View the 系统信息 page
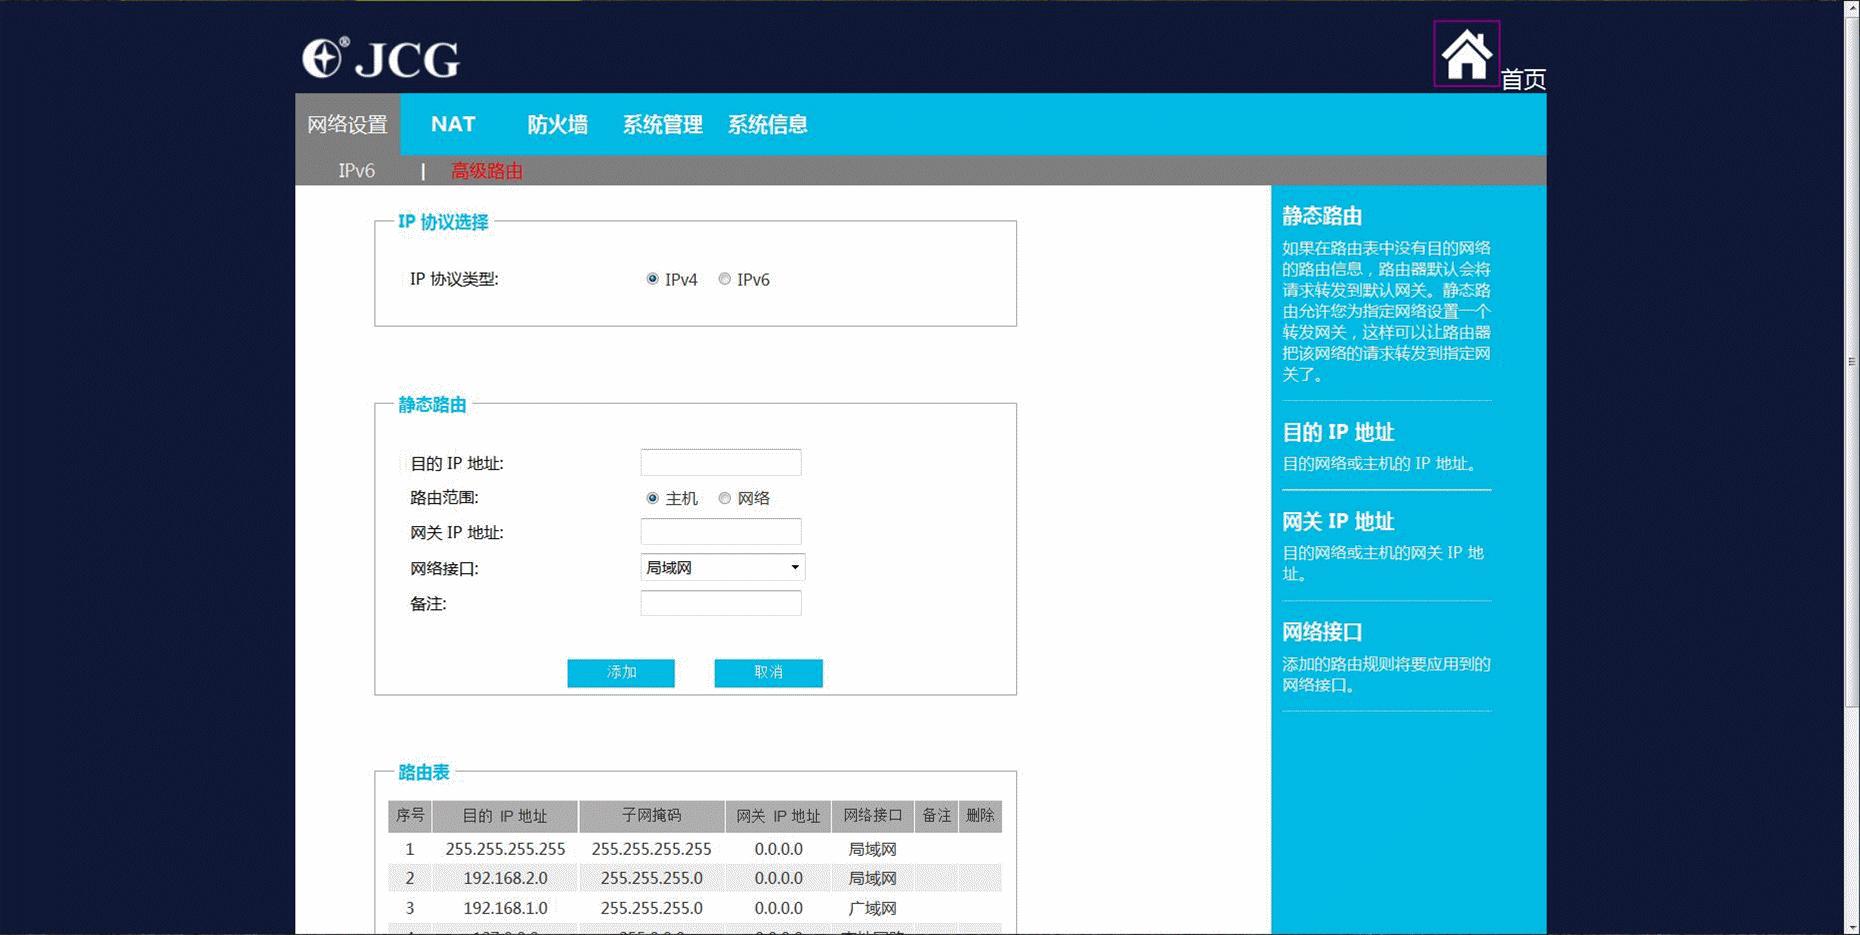Screen dimensions: 1860x935 769,124
